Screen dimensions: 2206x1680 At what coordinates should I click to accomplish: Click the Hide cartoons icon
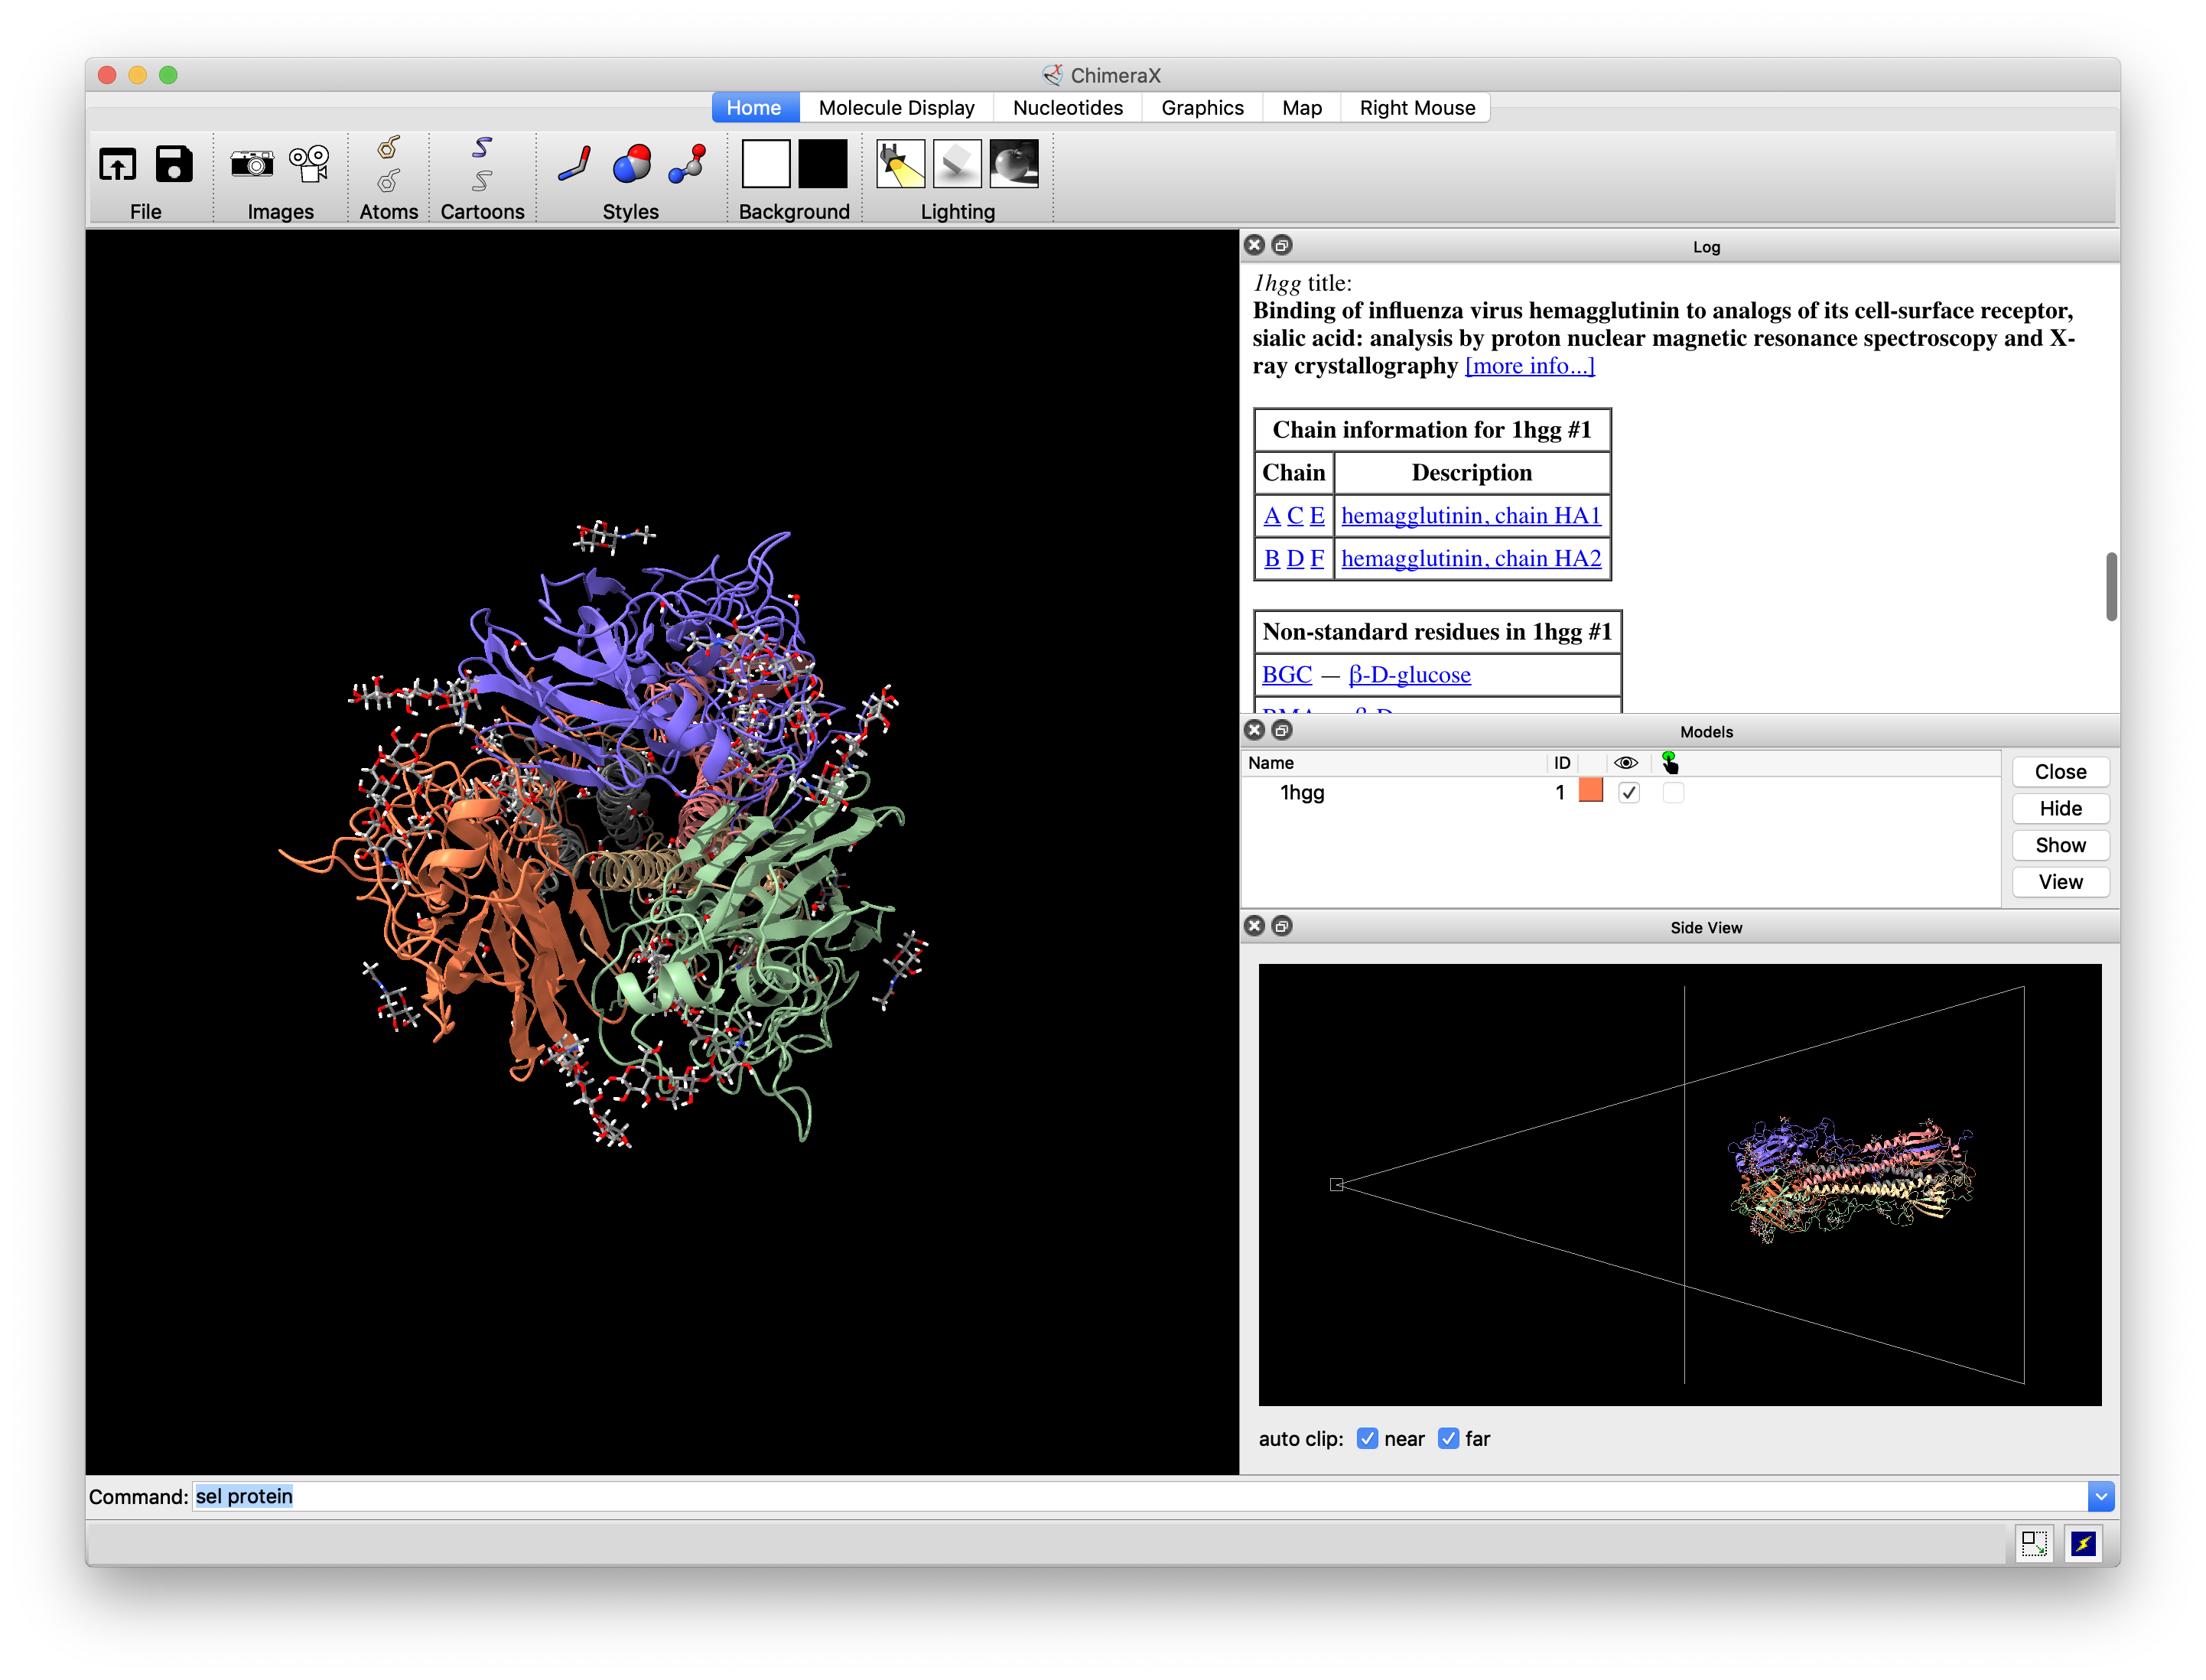pos(482,181)
